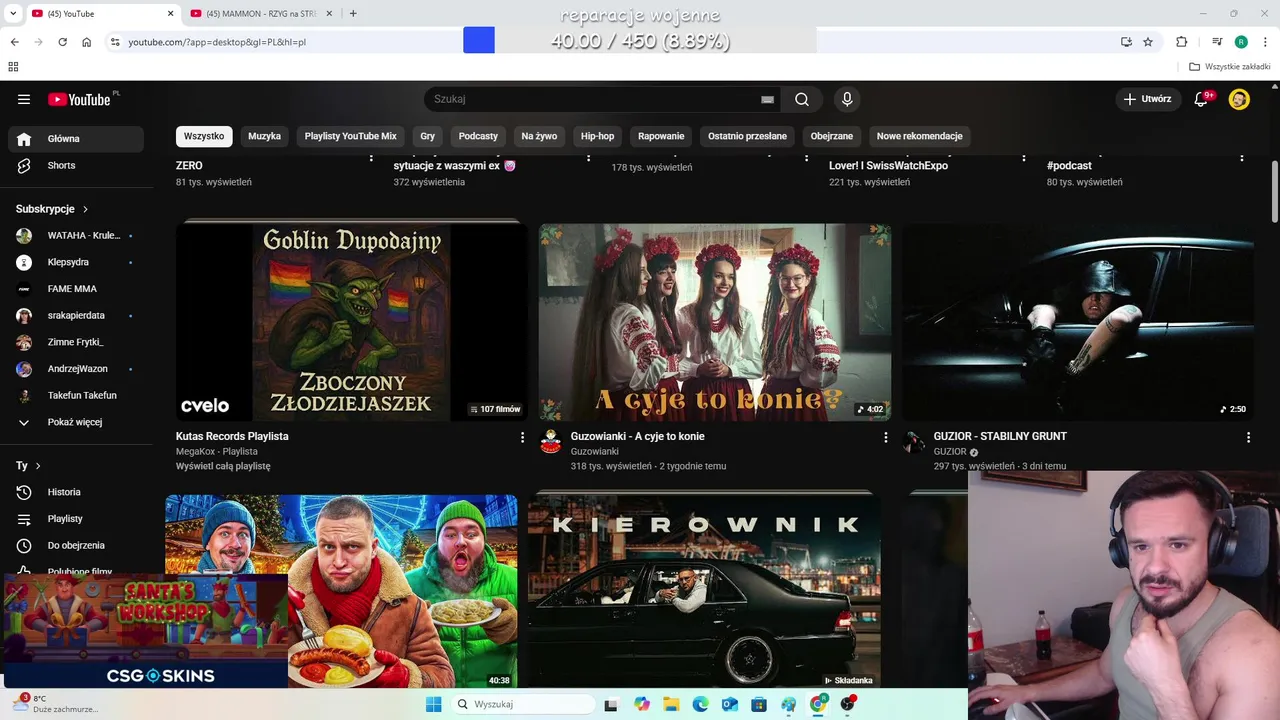Open Chrome three-dot menu
This screenshot has width=1280, height=720.
pyautogui.click(x=1265, y=42)
